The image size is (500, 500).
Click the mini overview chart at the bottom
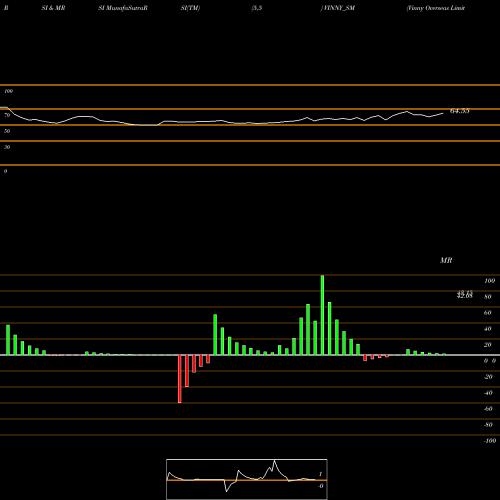coord(247,479)
